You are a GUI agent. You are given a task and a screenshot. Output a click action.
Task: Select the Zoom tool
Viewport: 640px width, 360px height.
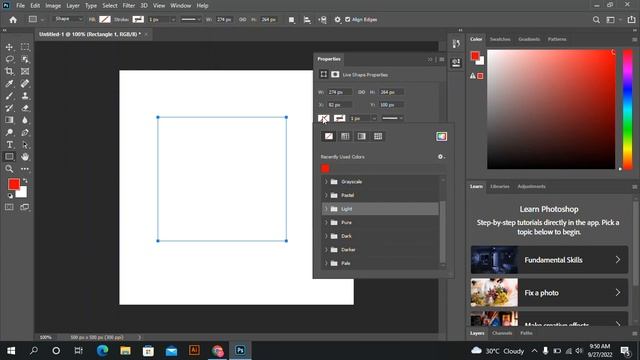coord(9,169)
